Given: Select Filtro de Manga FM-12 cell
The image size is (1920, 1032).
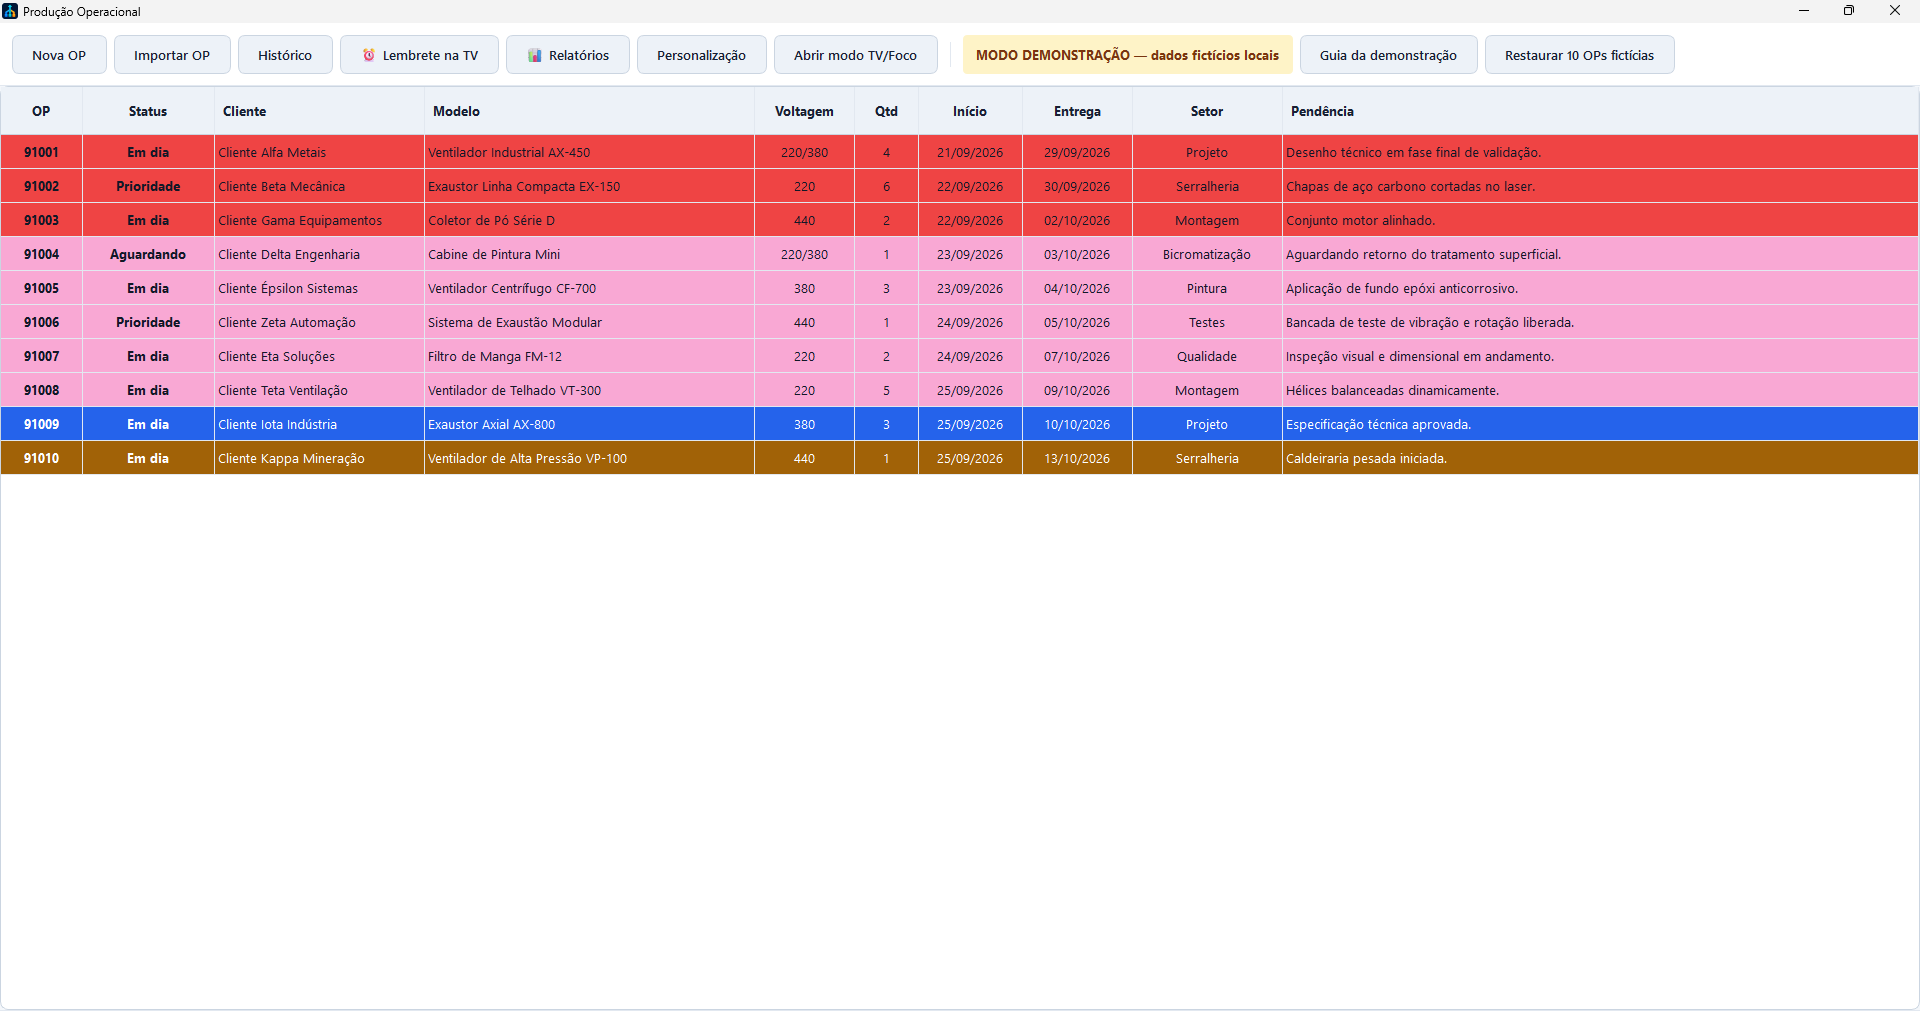Looking at the screenshot, I should [589, 356].
